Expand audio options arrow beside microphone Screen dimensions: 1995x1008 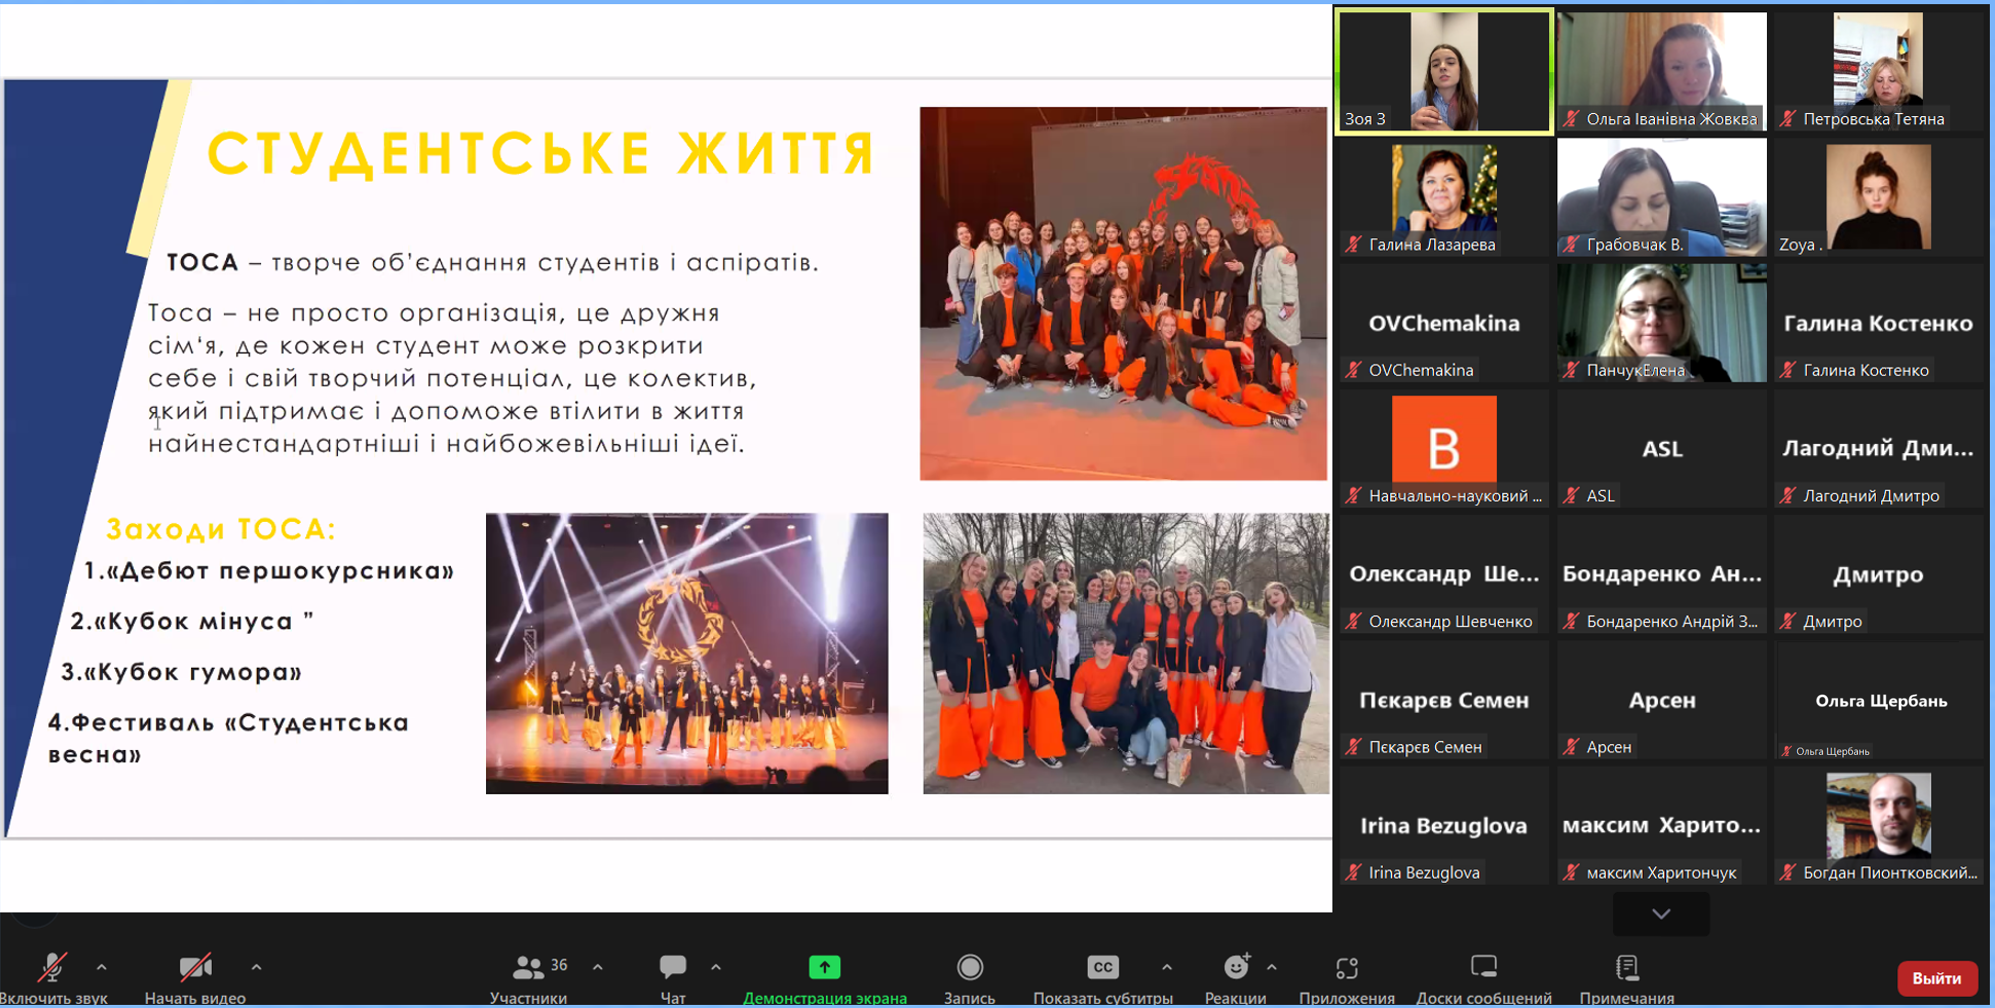point(102,968)
